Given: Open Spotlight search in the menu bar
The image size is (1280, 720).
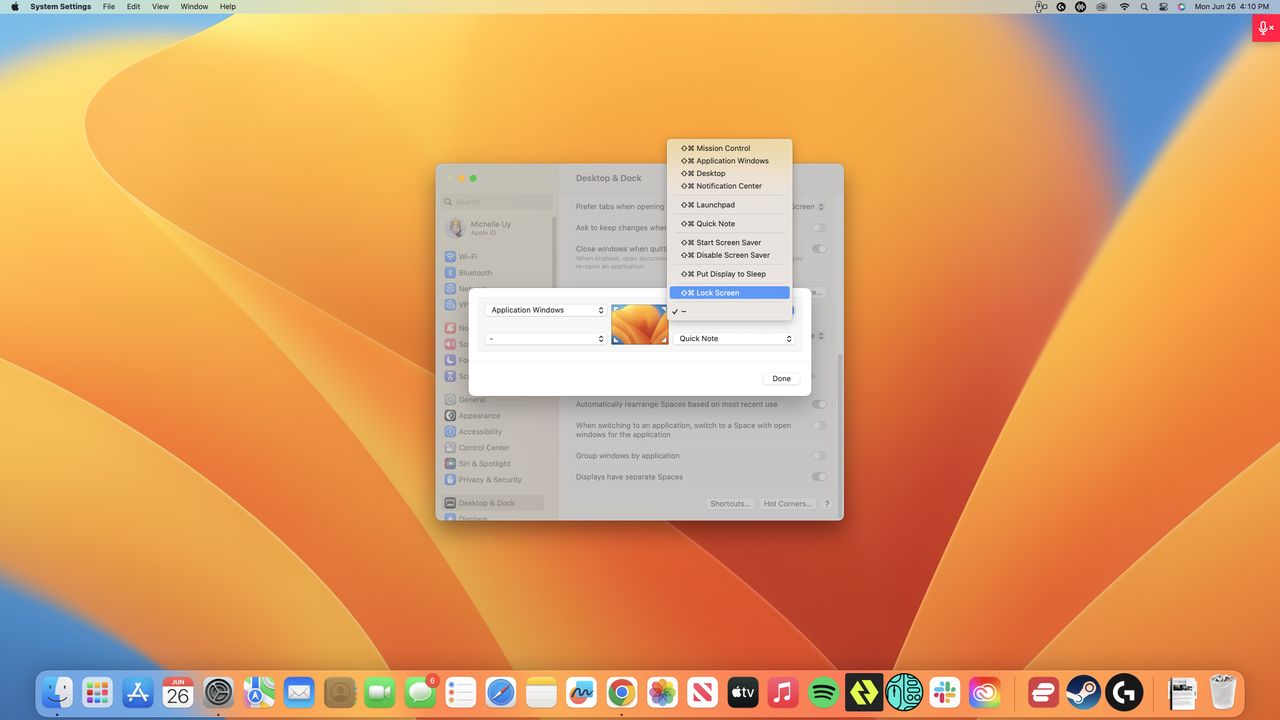Looking at the screenshot, I should tap(1144, 7).
